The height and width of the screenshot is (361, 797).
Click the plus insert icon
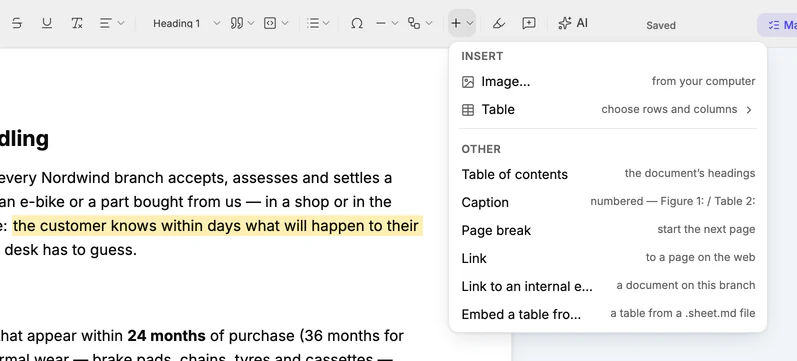point(456,23)
